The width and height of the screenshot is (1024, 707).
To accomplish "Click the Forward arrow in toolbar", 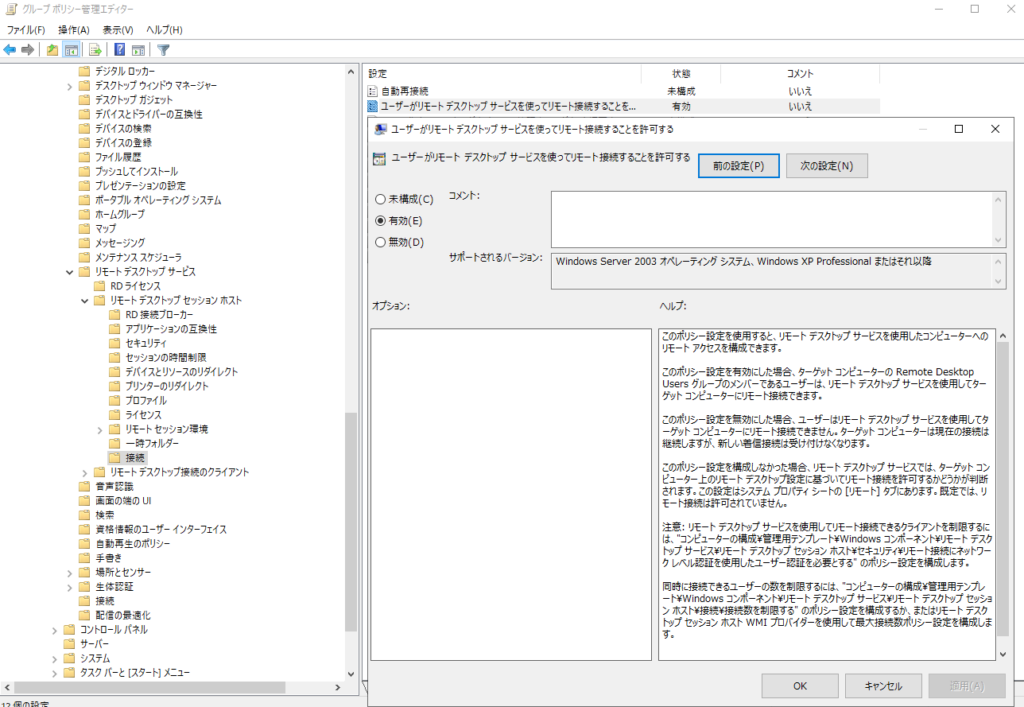I will point(27,50).
